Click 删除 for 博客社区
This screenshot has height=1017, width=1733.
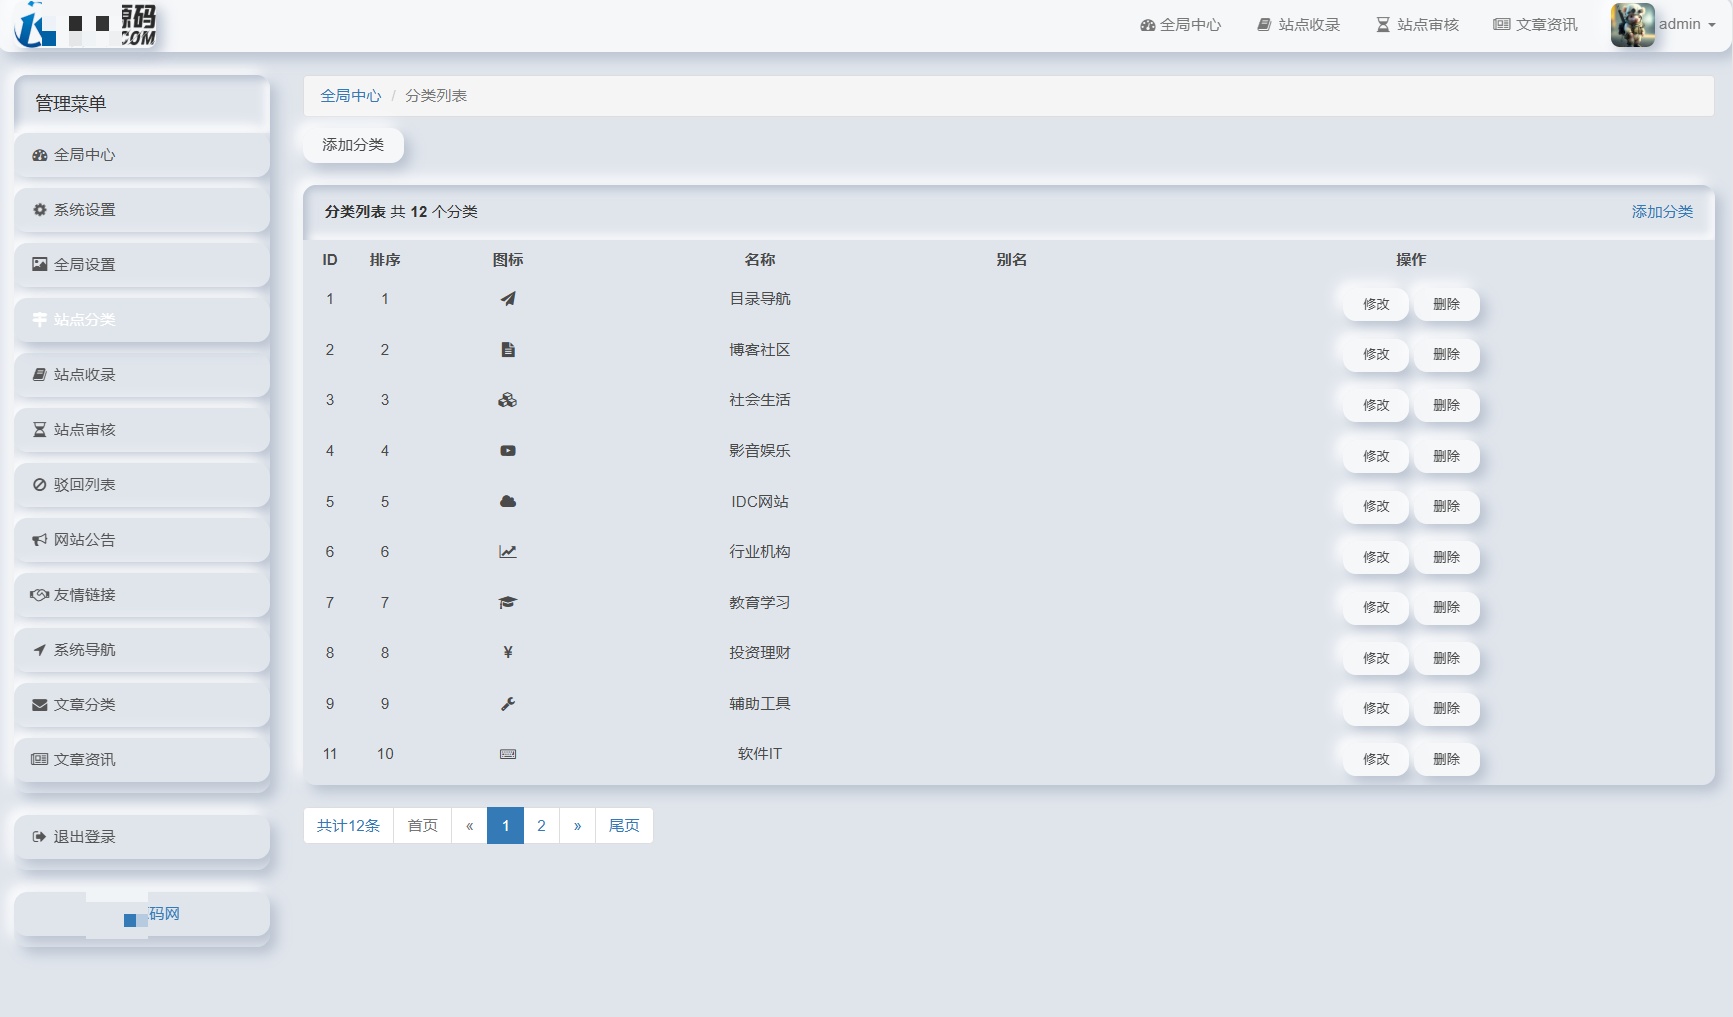(x=1446, y=354)
